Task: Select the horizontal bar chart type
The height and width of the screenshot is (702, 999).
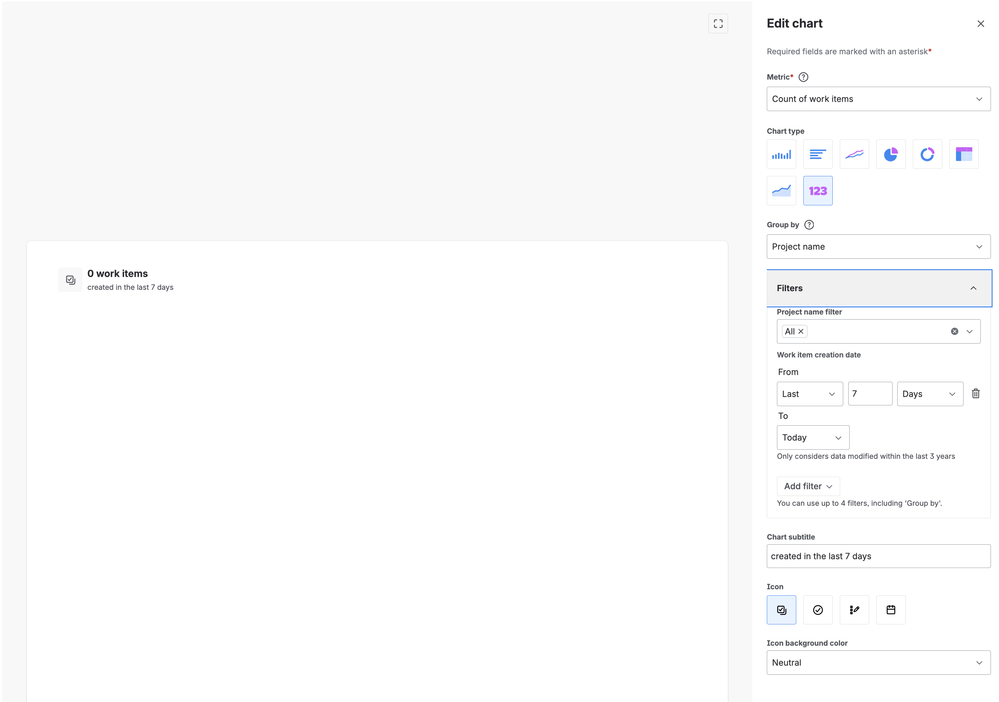Action: 817,154
